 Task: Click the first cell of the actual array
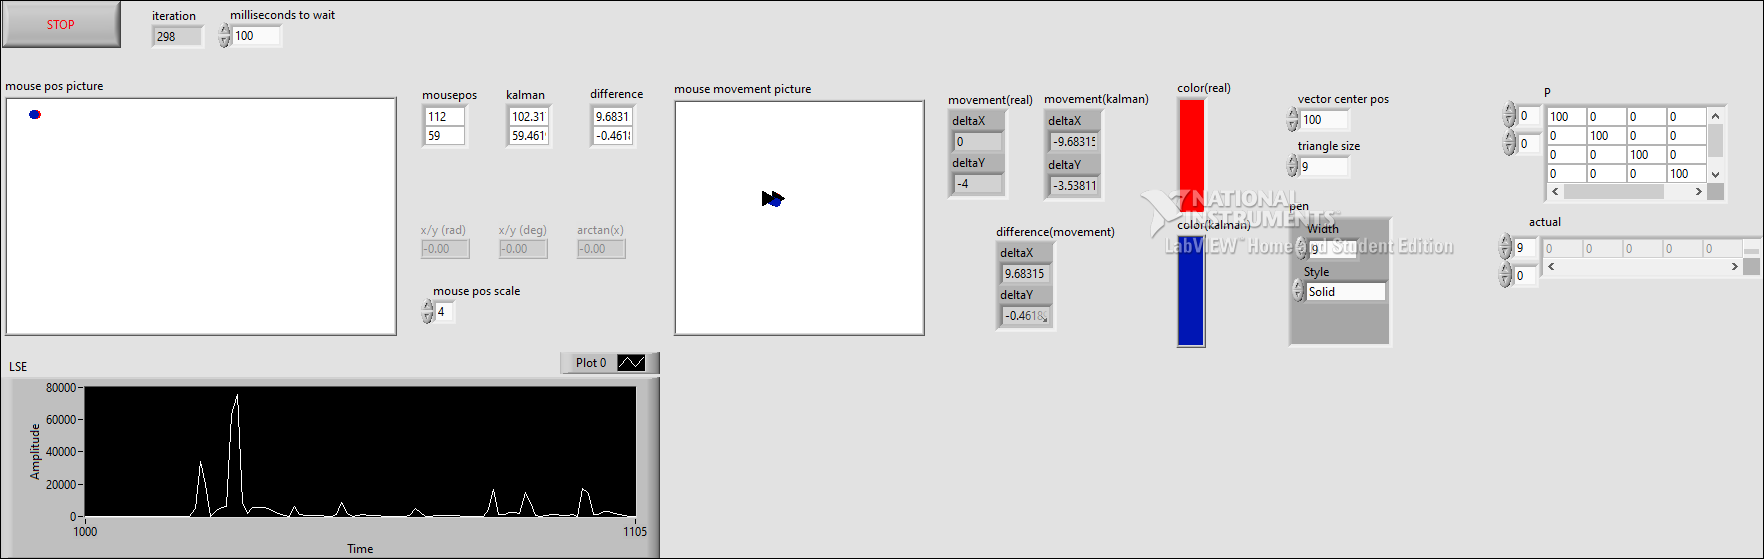(1563, 249)
